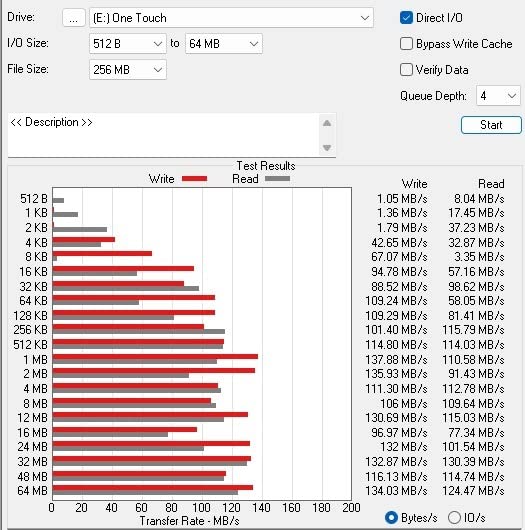Select the Bytes/s radio button
This screenshot has width=525, height=530.
pos(391,517)
